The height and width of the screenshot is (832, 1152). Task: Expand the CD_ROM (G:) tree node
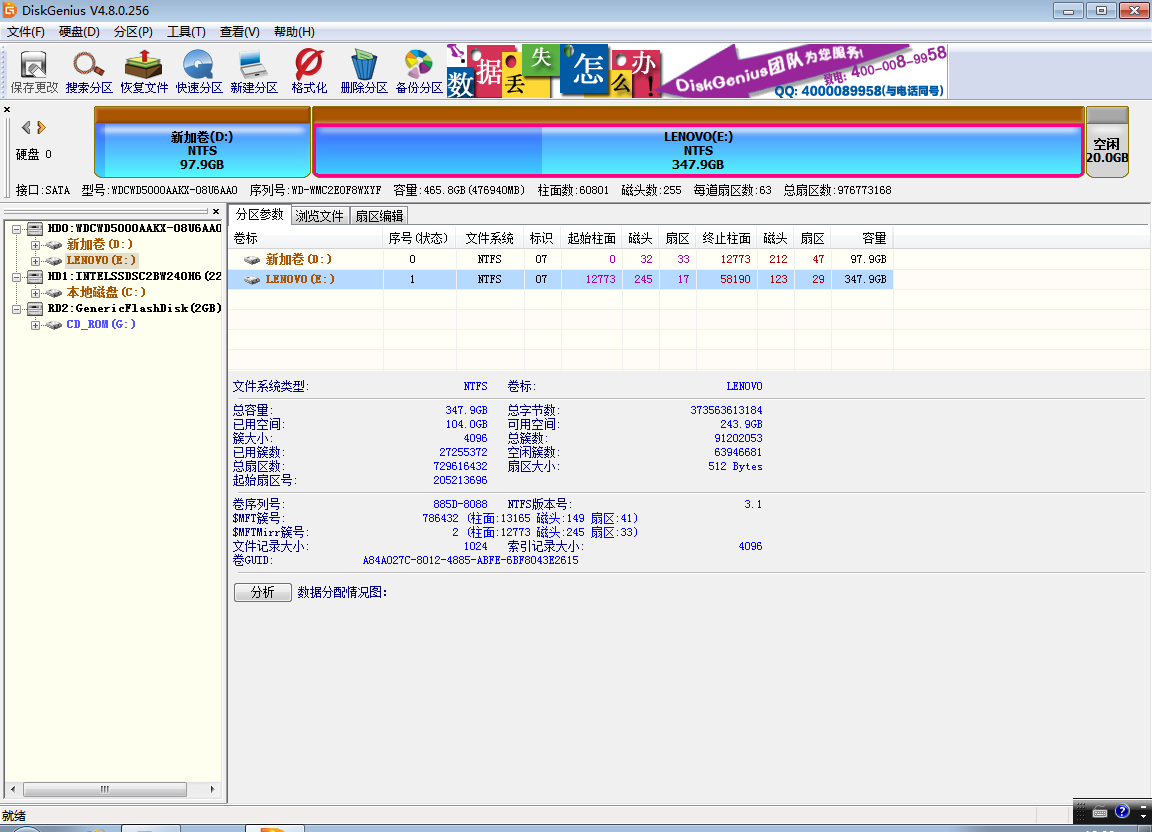pos(35,325)
